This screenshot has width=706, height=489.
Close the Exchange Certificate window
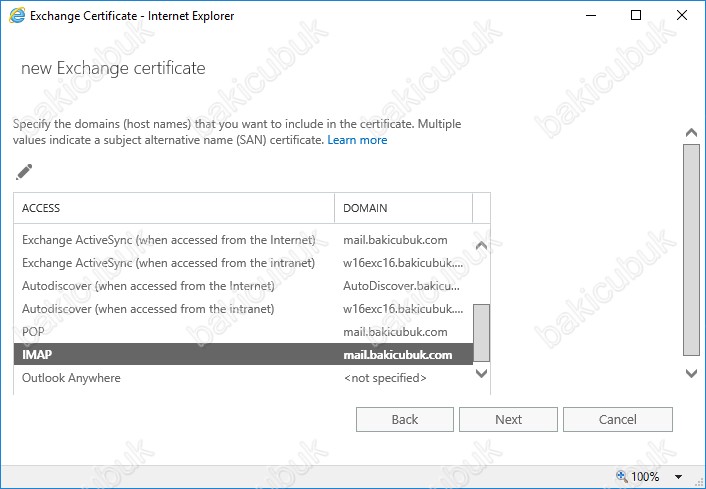[x=682, y=15]
